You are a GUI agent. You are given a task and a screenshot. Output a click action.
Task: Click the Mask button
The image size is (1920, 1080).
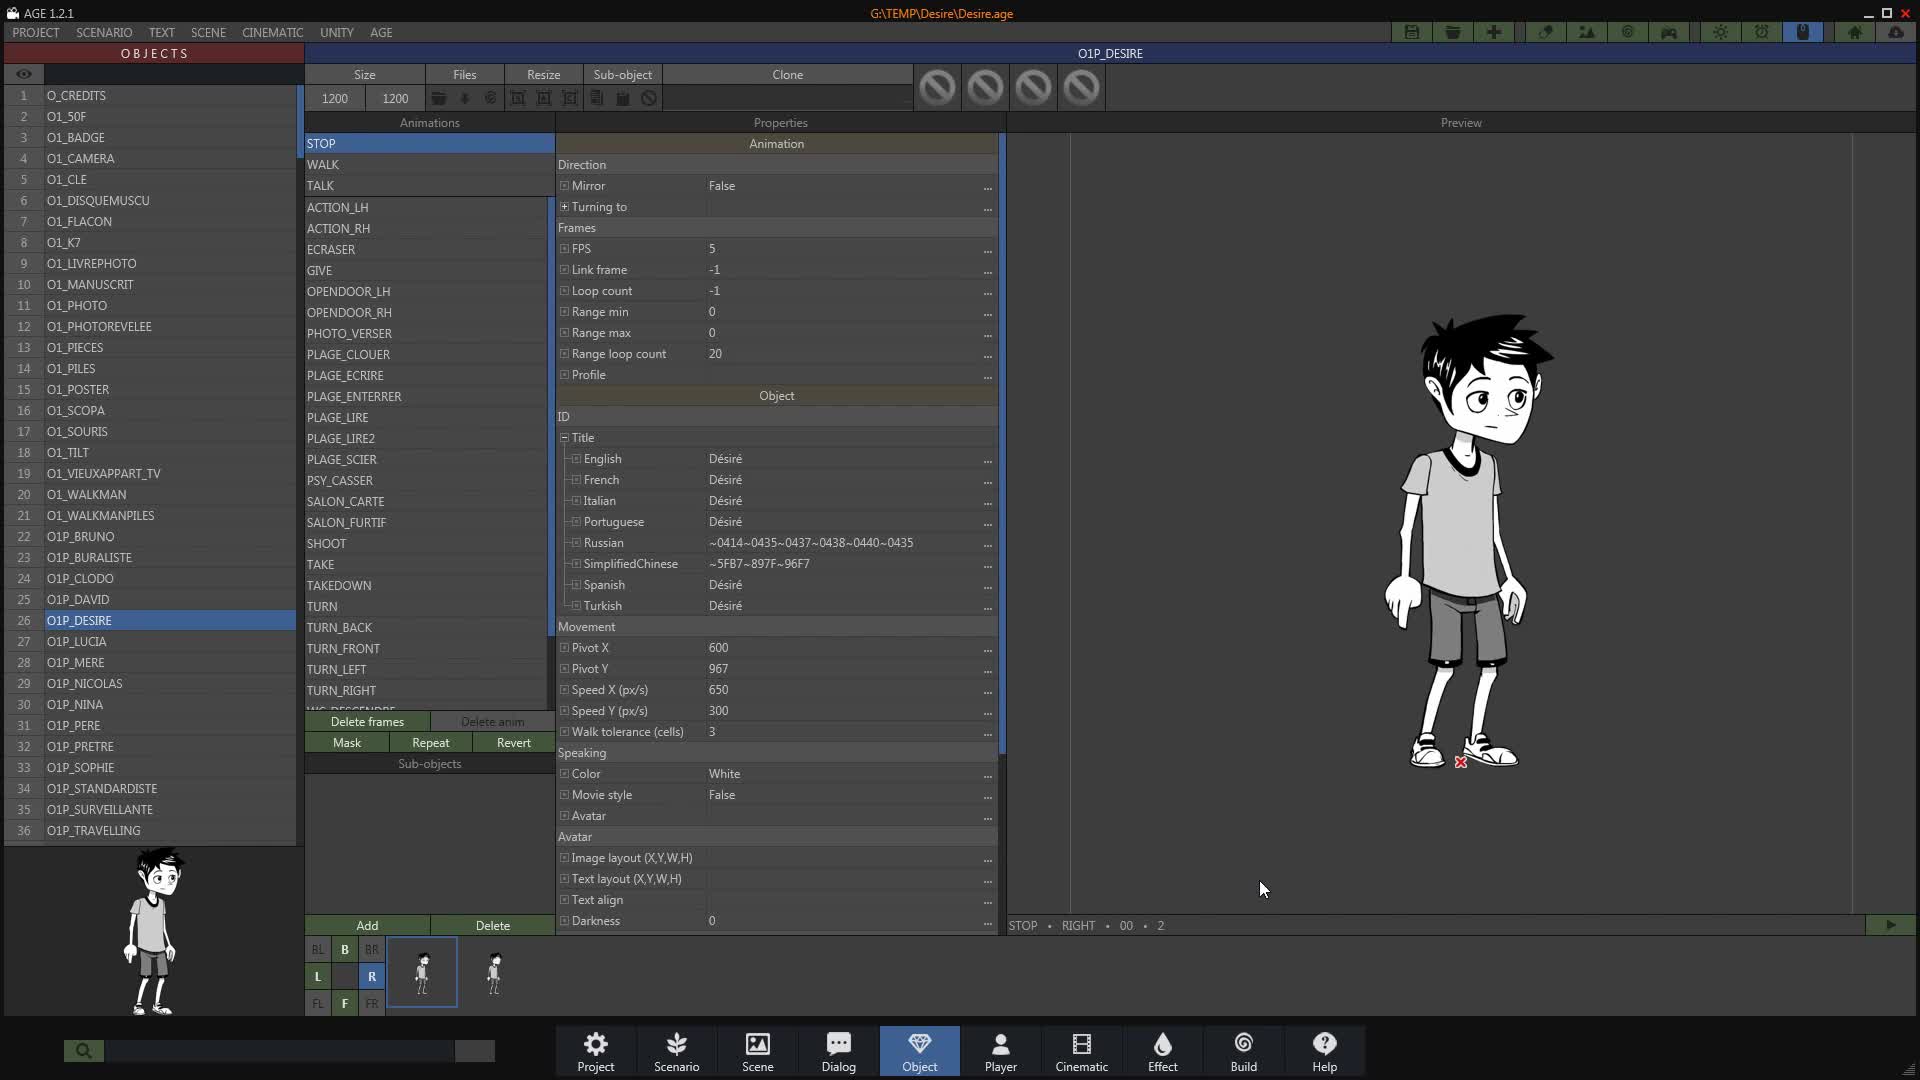pos(347,742)
